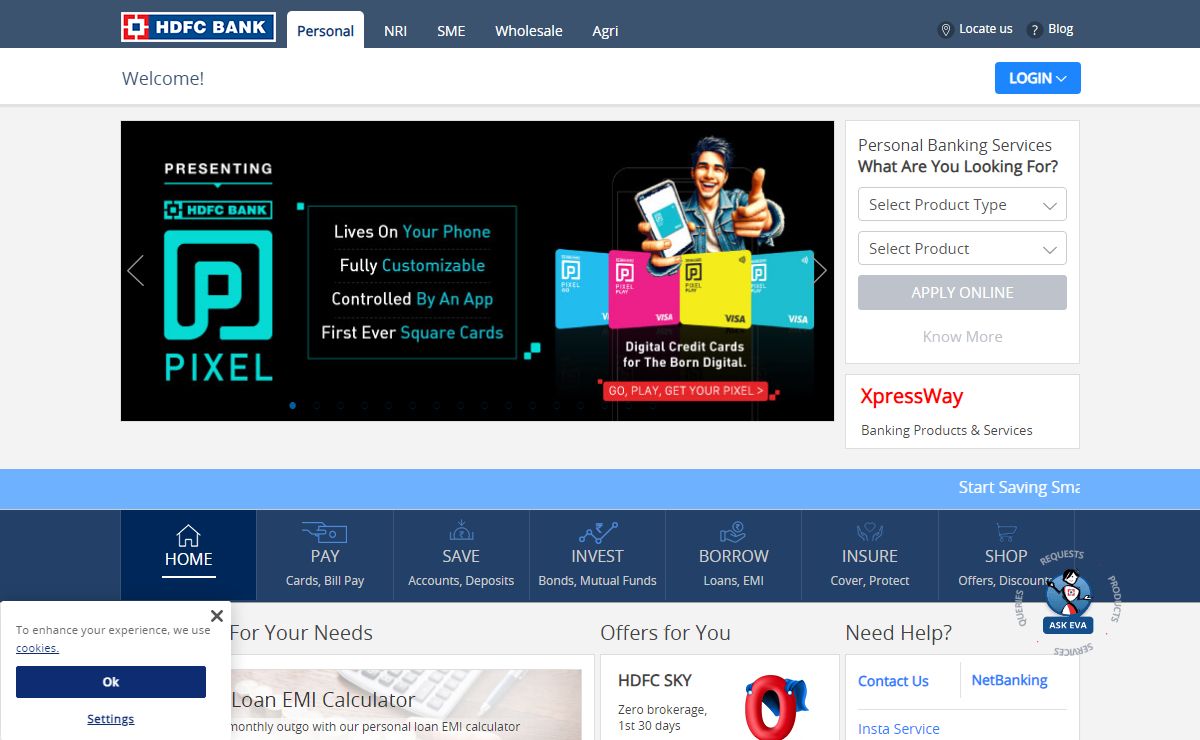Open the XpressWay banking card
This screenshot has height=740, width=1200.
coord(962,411)
